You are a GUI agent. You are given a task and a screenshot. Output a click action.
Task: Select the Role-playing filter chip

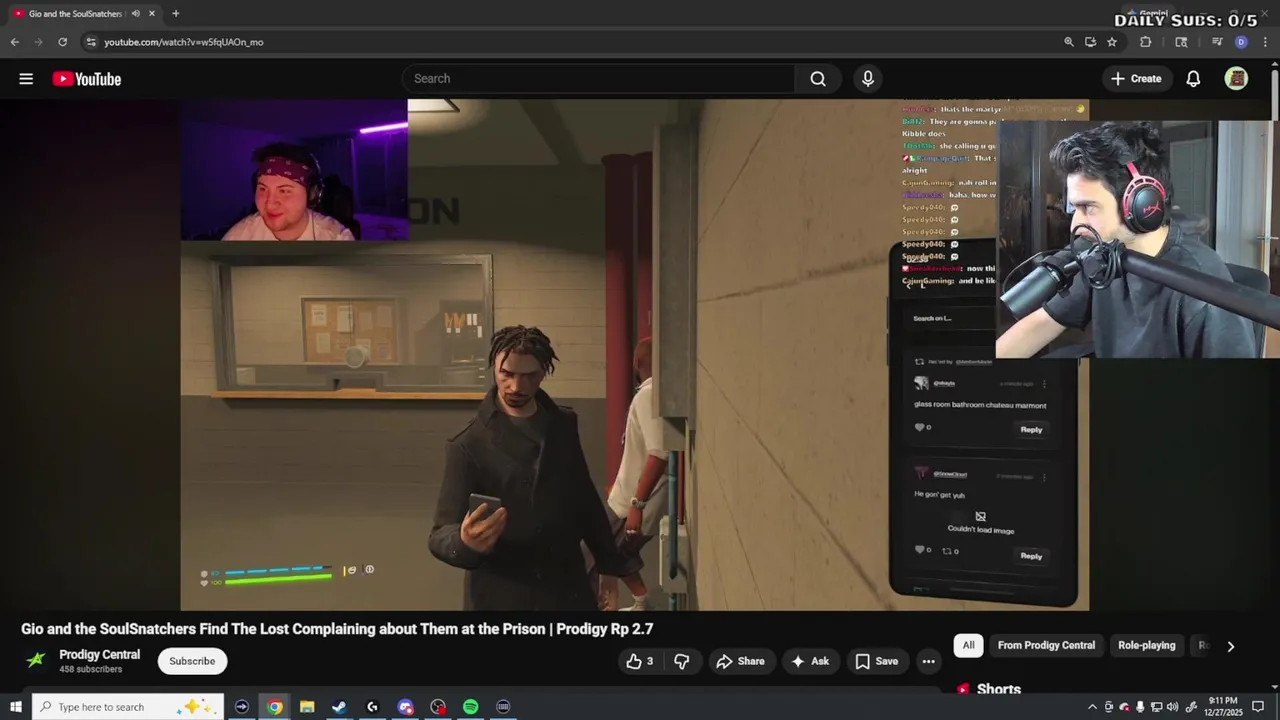coord(1147,645)
